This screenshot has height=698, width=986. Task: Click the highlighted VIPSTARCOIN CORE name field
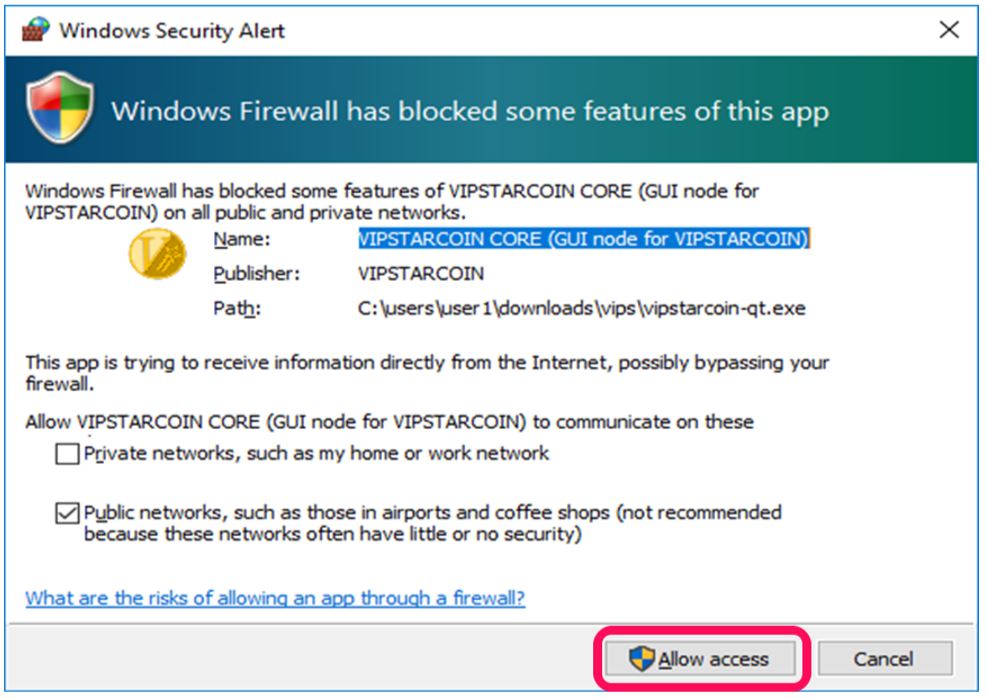click(583, 239)
